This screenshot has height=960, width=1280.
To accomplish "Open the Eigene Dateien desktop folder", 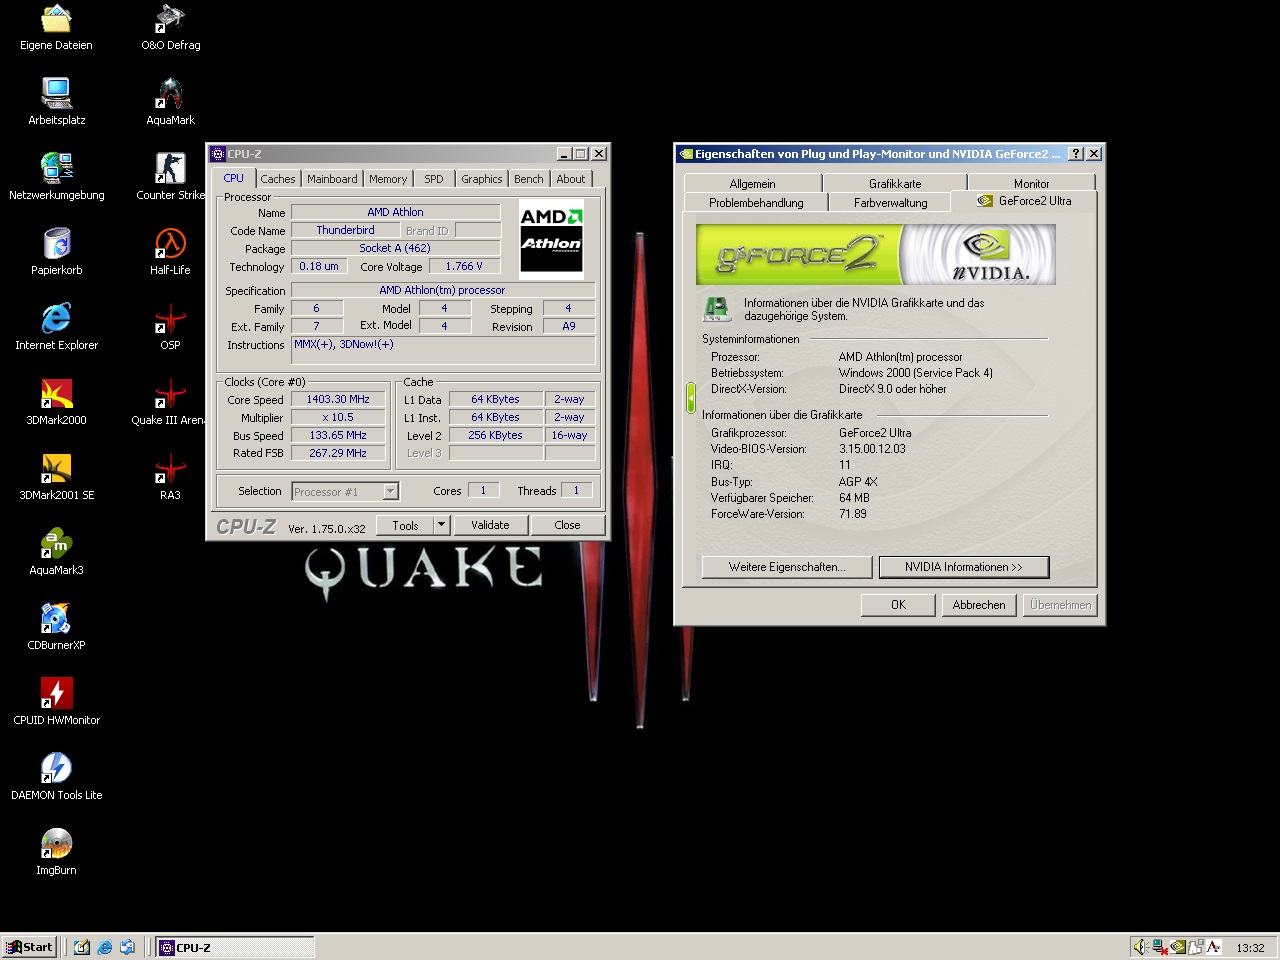I will [56, 28].
